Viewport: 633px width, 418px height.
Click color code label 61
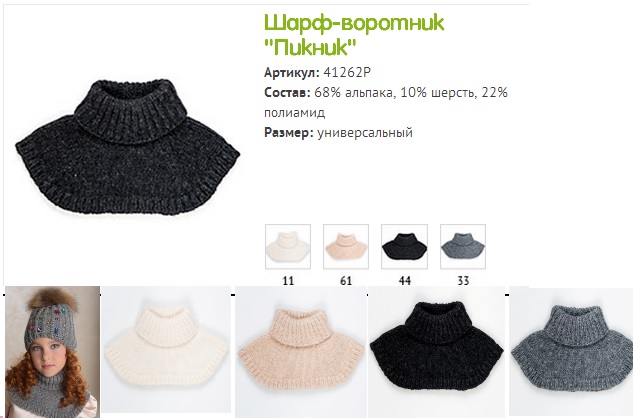(346, 281)
